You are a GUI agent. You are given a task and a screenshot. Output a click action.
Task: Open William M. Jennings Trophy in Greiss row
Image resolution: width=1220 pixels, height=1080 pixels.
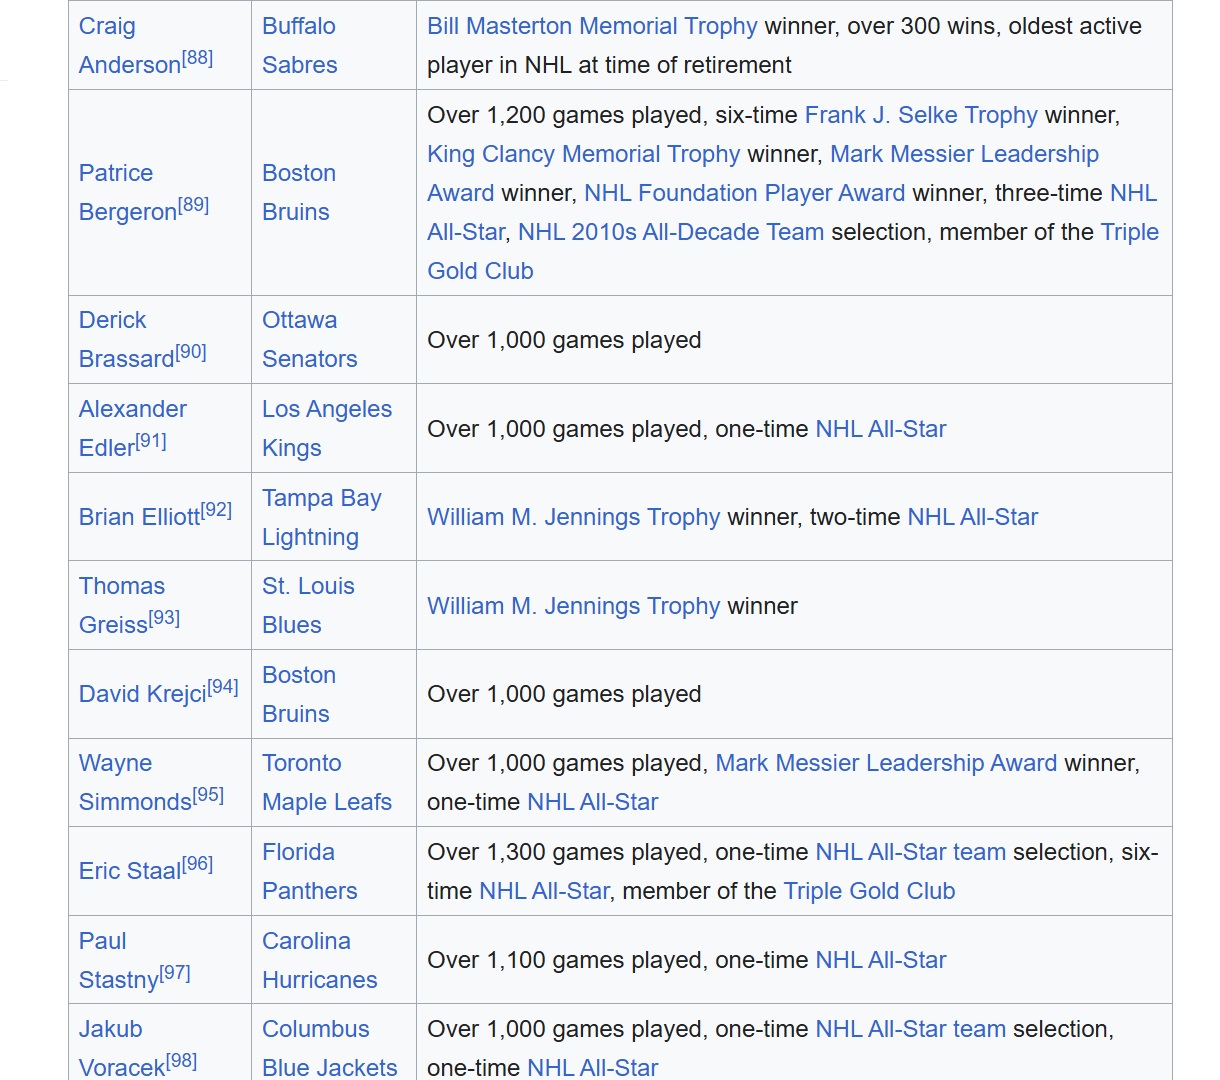click(x=573, y=606)
